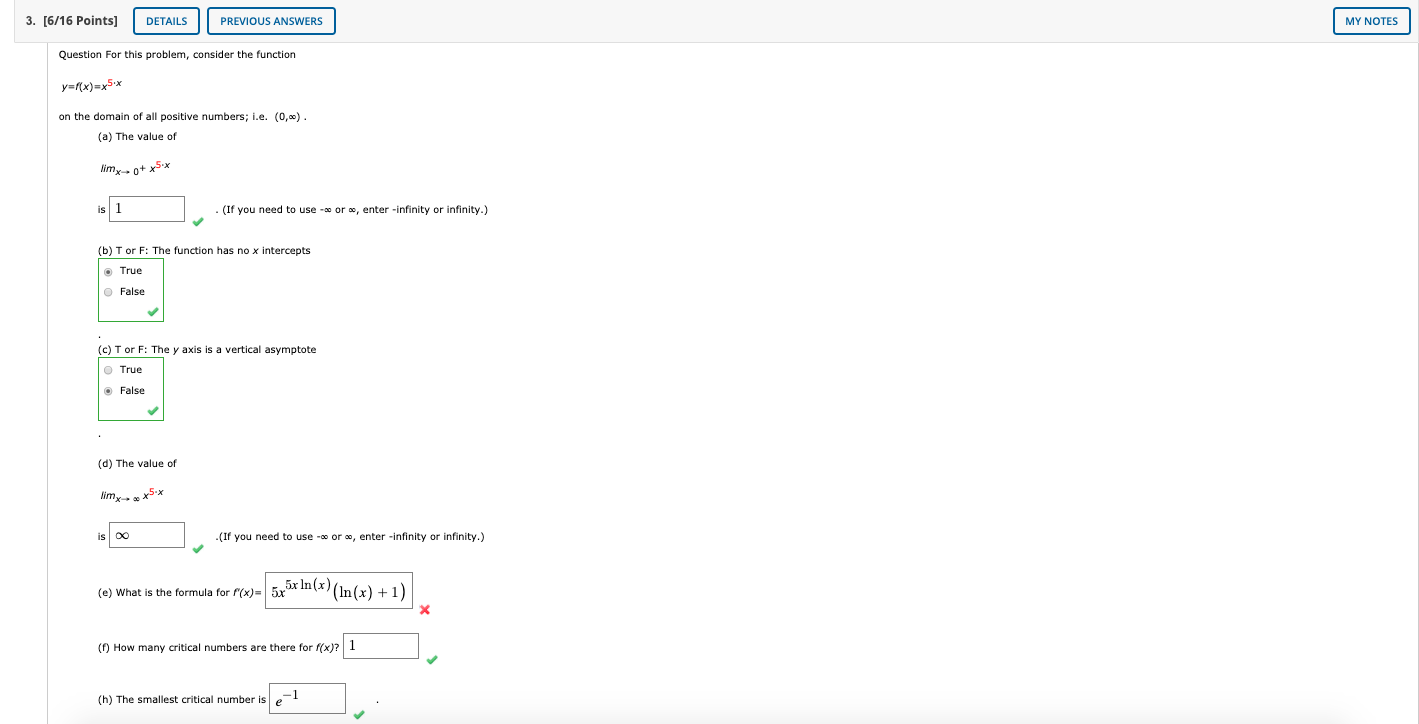Click the green checkmark beside part (a)

[197, 221]
